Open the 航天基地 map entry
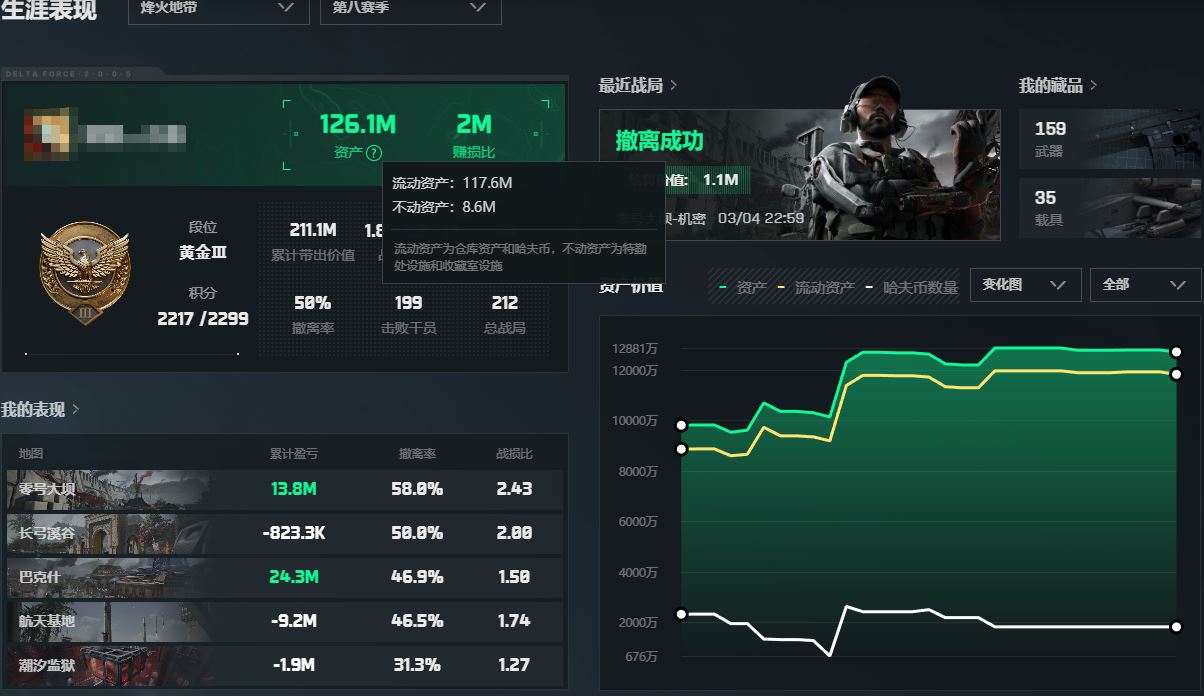This screenshot has width=1204, height=696. click(108, 621)
